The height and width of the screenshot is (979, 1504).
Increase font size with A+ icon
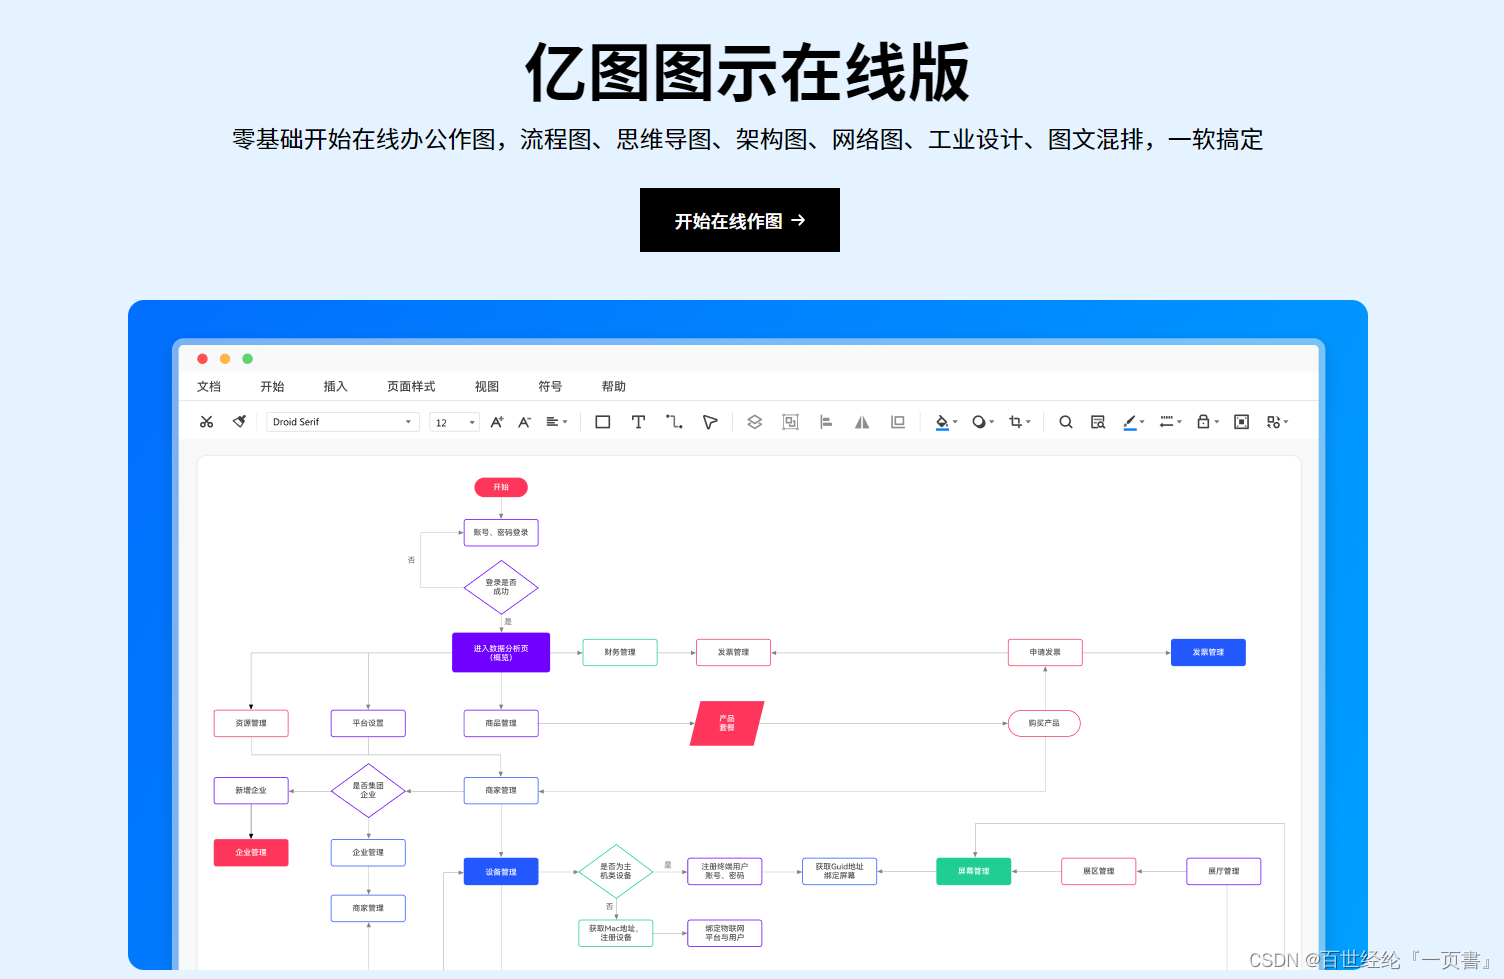[497, 422]
